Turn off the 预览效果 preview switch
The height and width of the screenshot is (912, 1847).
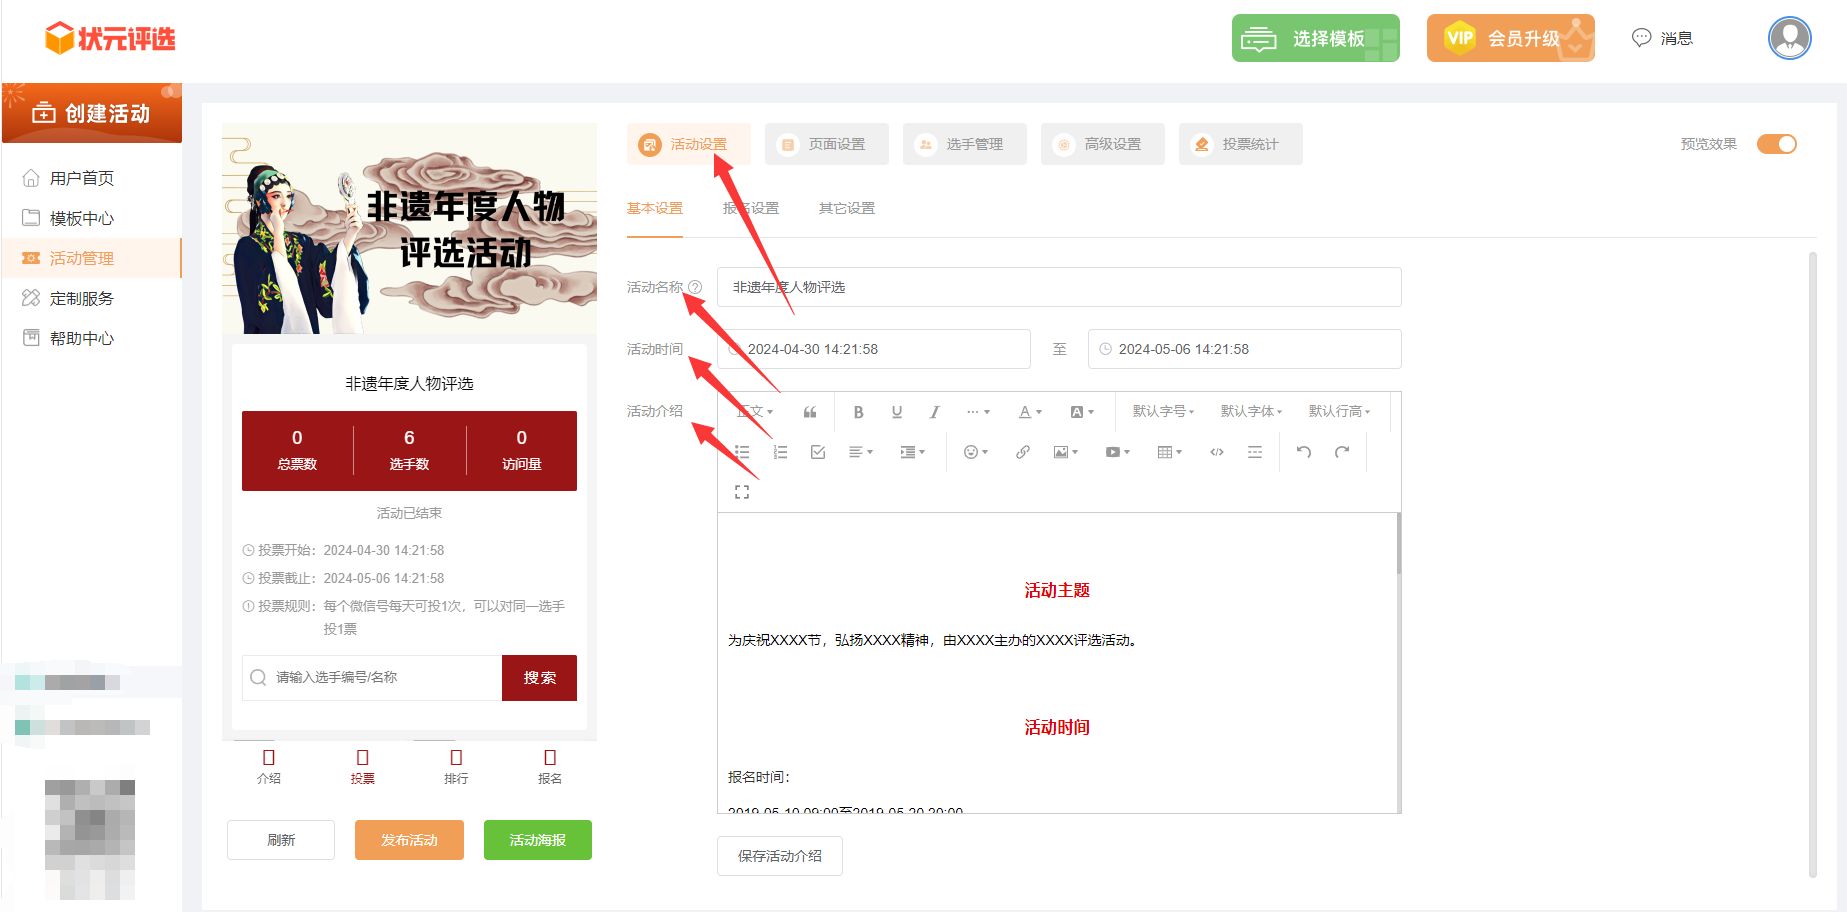click(x=1777, y=144)
